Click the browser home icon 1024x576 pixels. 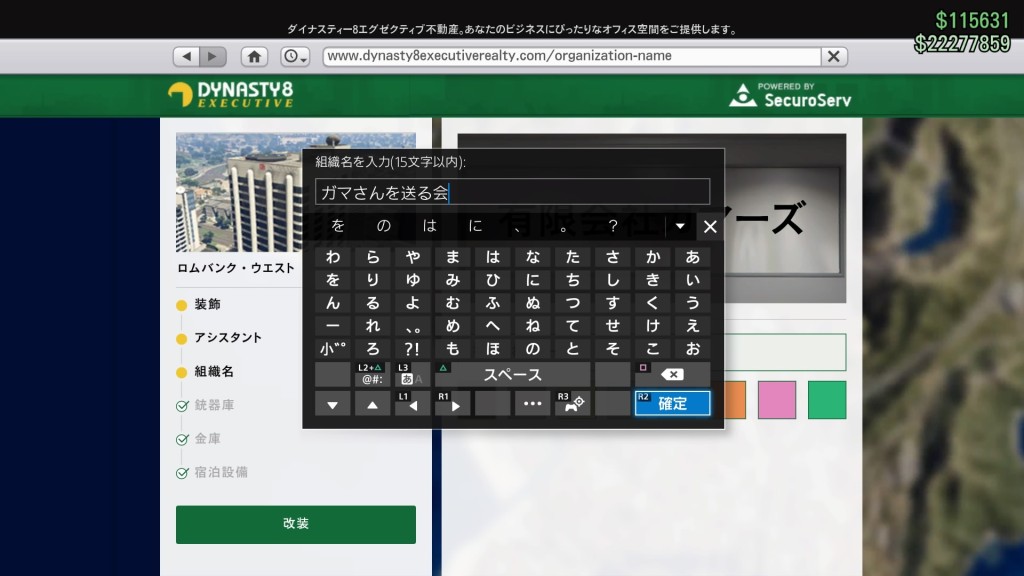255,57
